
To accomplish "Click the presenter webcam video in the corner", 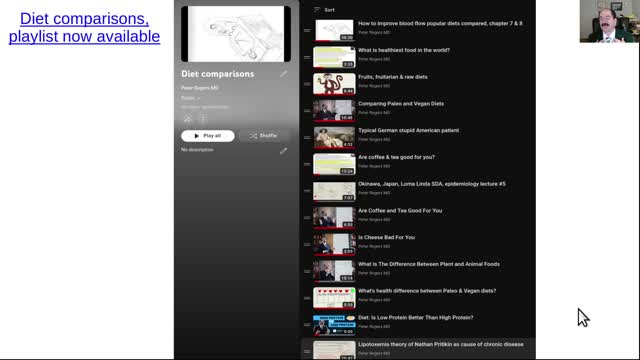I will point(609,21).
